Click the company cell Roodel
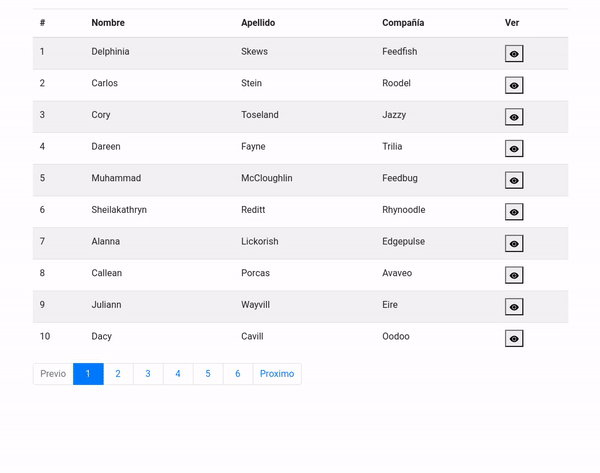This screenshot has width=600, height=473. [x=396, y=83]
